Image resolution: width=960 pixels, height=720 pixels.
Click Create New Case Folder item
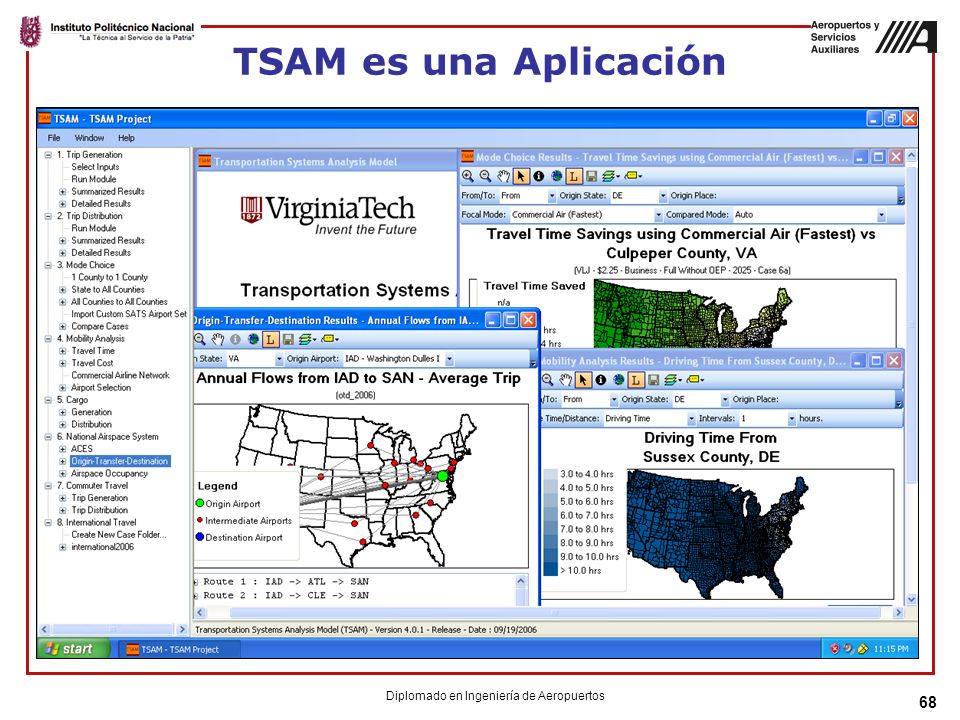click(x=118, y=534)
